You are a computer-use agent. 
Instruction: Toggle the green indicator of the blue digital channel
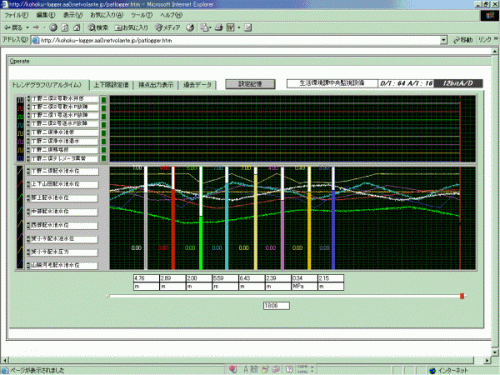point(104,158)
